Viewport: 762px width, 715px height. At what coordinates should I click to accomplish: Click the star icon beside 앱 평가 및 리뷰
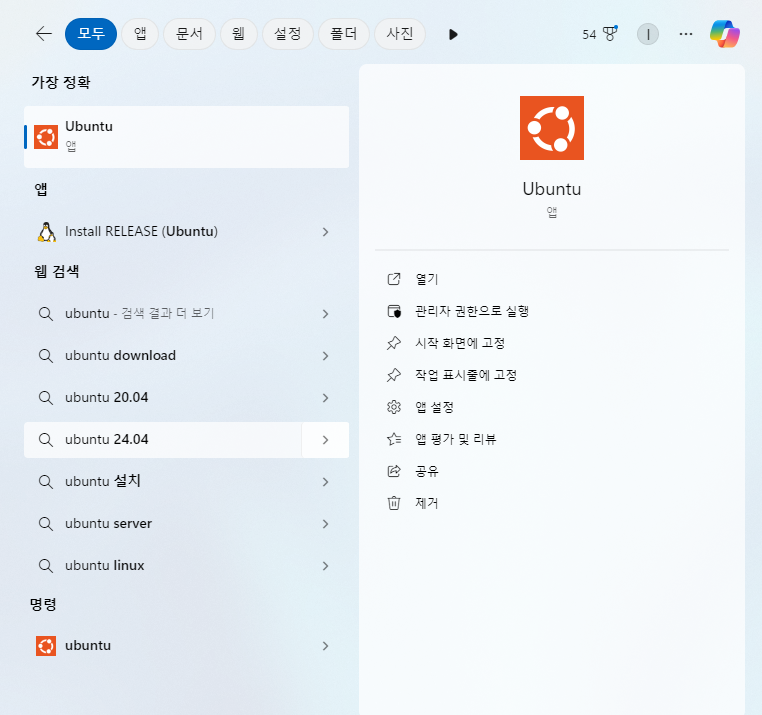pyautogui.click(x=394, y=439)
